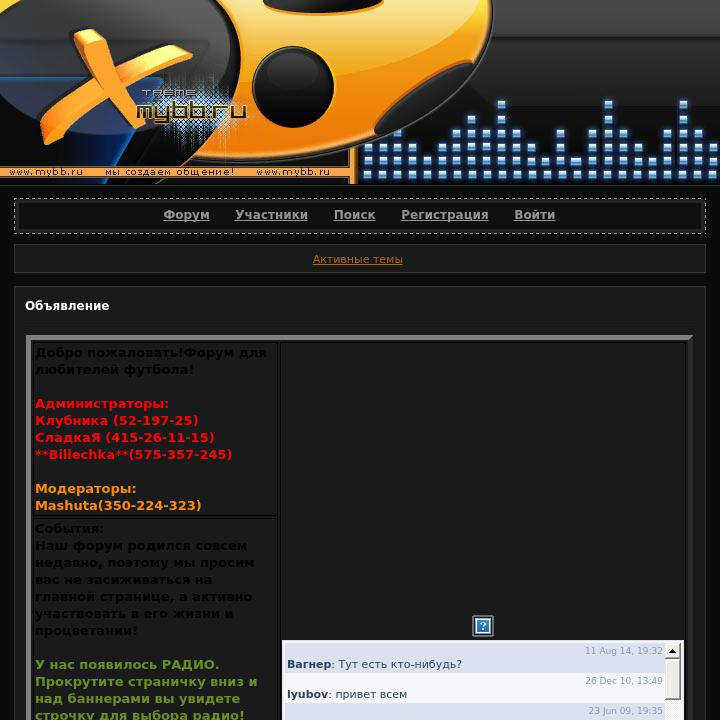Click the chat timestamp 26 Dec 10, 13:49
The image size is (720, 720).
(624, 681)
